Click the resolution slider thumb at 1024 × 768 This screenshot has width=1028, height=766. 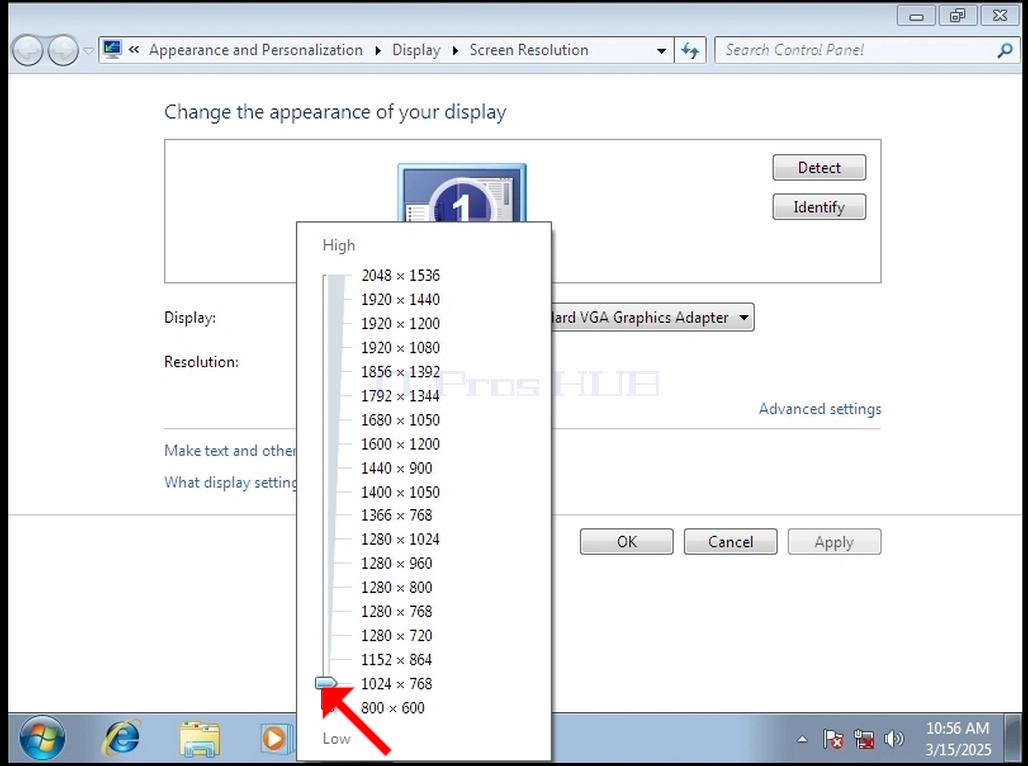pyautogui.click(x=326, y=683)
